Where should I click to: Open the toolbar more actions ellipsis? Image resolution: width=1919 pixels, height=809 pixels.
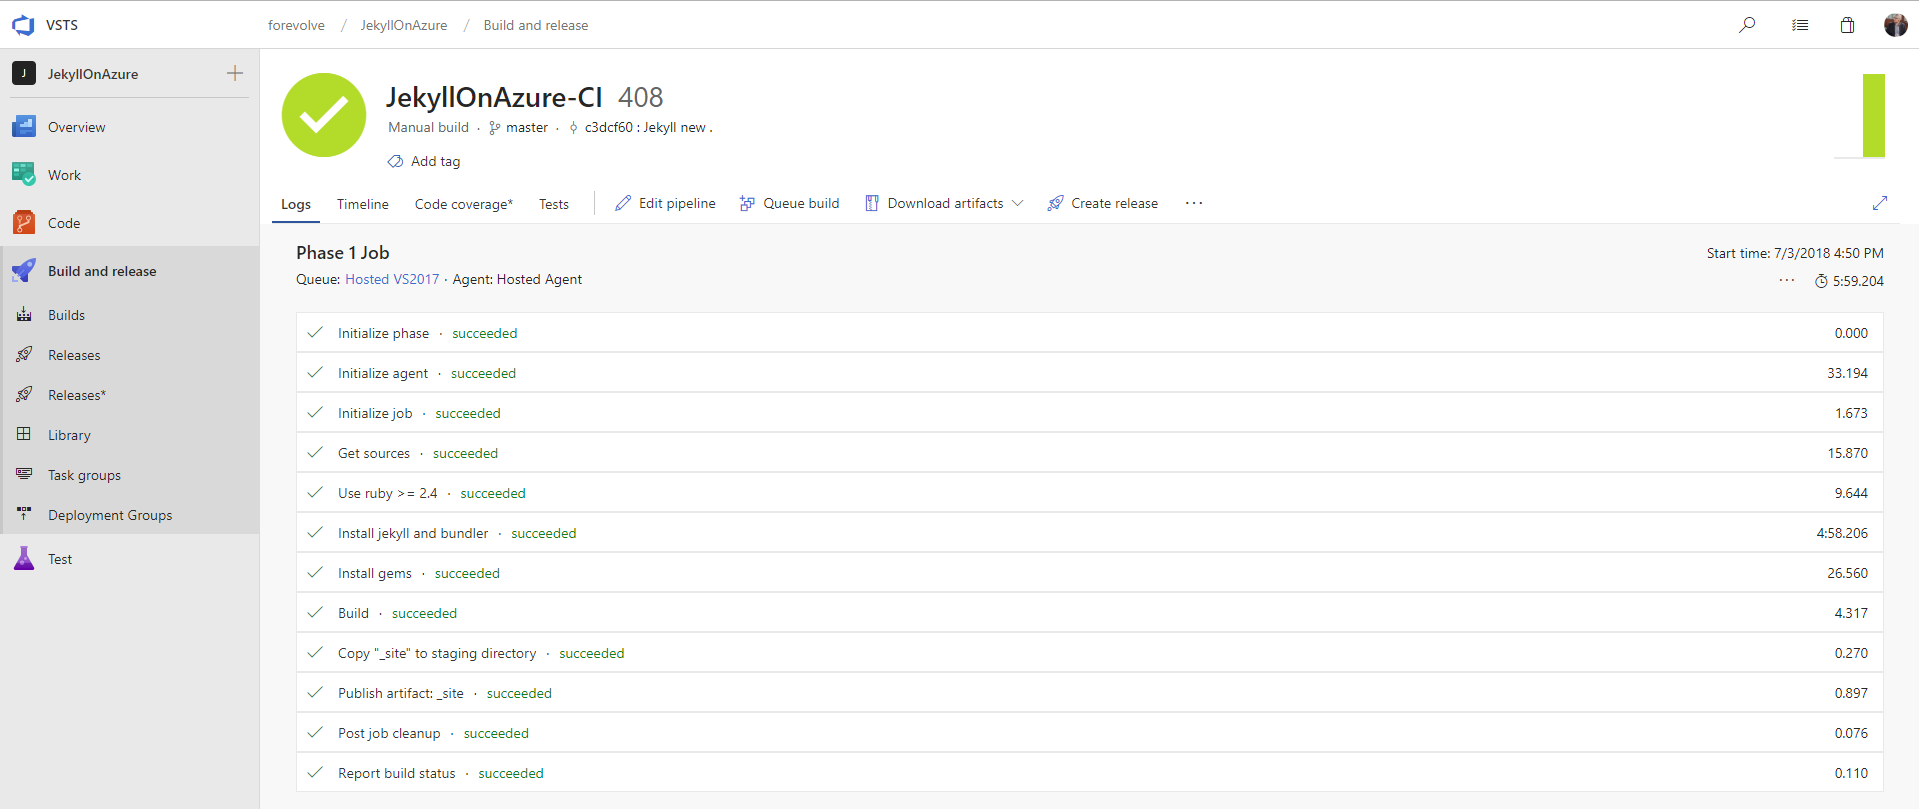pos(1194,203)
